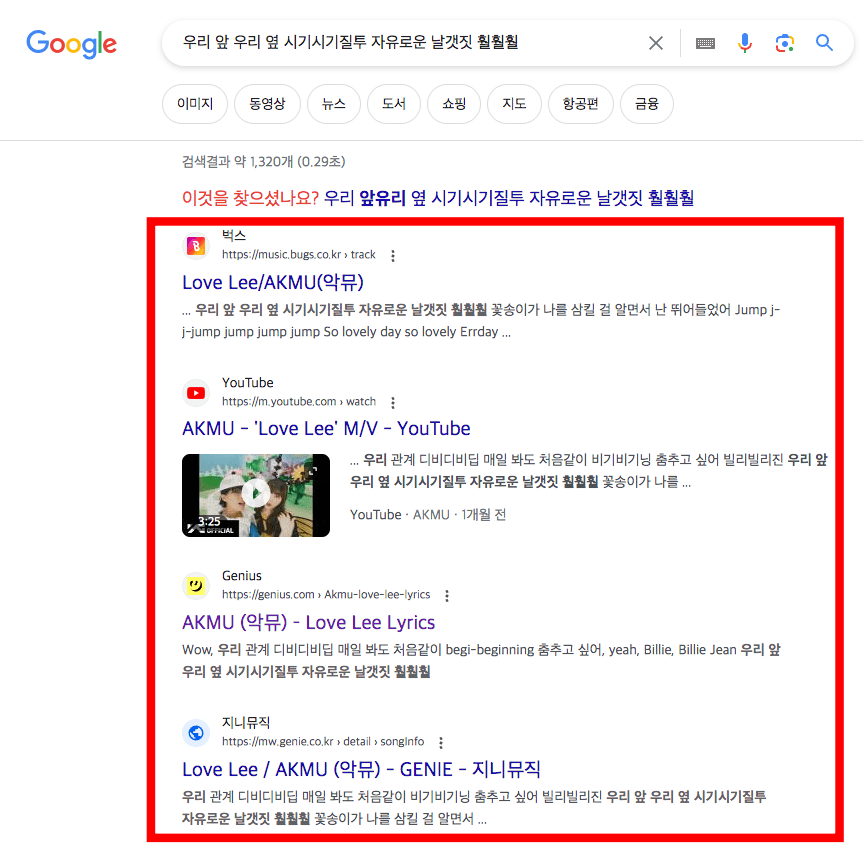Switch to the 뉴스 tab
Image resolution: width=863 pixels, height=850 pixels.
[334, 104]
